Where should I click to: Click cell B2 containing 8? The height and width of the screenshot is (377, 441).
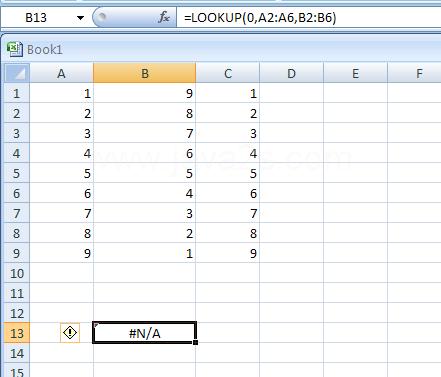(x=145, y=113)
